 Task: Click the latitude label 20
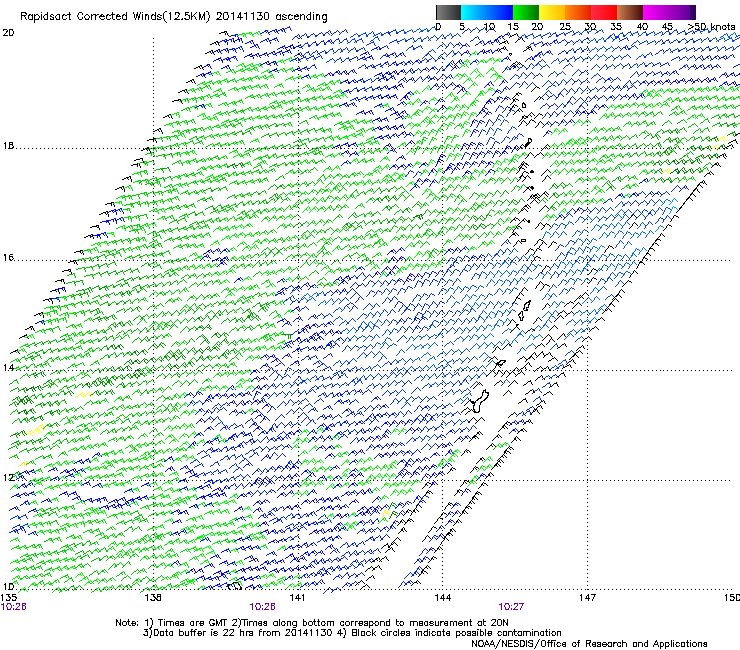point(8,33)
